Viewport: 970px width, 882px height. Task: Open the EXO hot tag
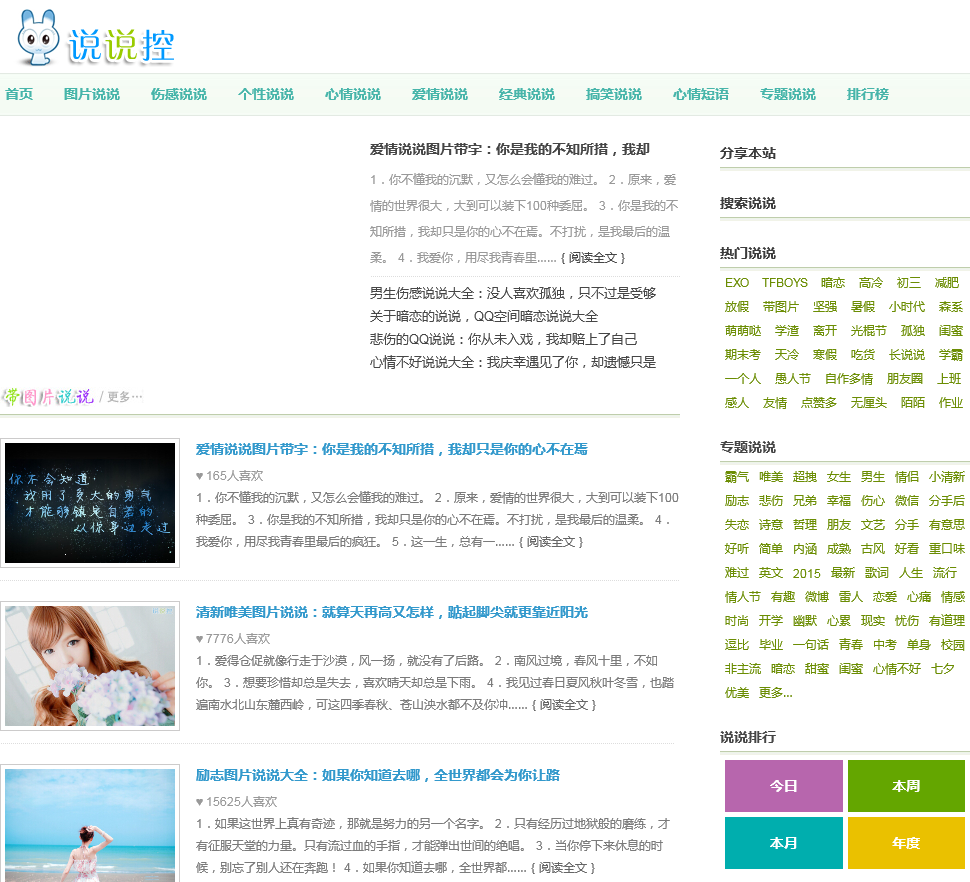(x=737, y=283)
